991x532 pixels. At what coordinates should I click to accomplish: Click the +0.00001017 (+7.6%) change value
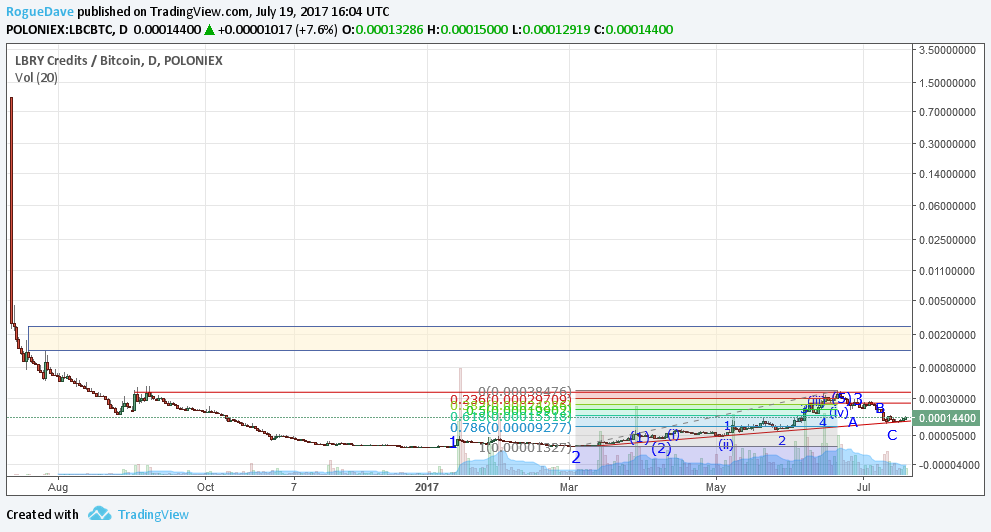277,30
